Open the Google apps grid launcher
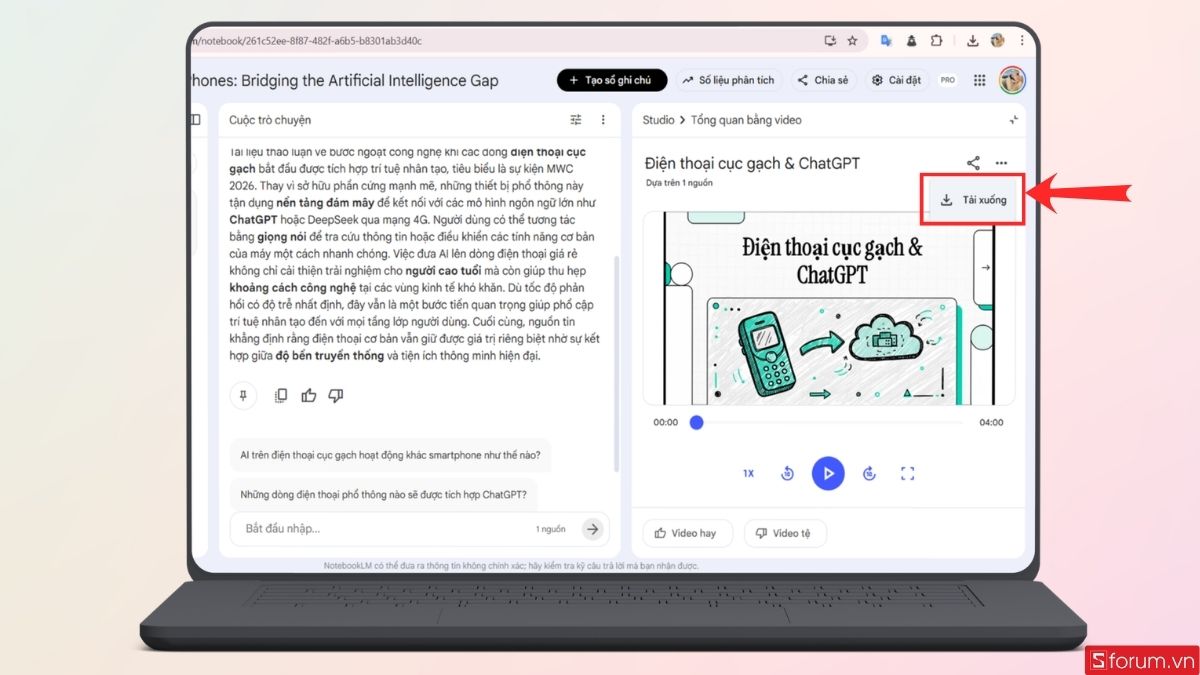The height and width of the screenshot is (675, 1200). [979, 80]
